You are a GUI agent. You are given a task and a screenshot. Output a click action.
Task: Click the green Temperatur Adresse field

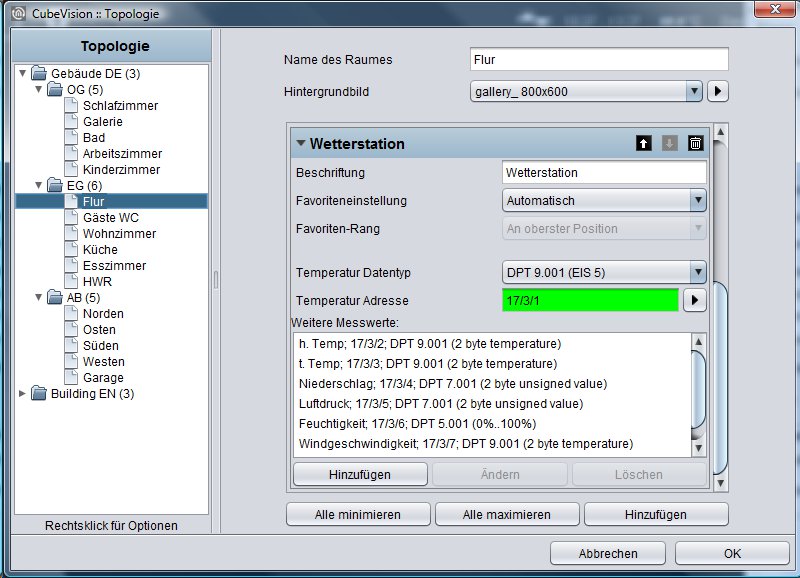590,300
